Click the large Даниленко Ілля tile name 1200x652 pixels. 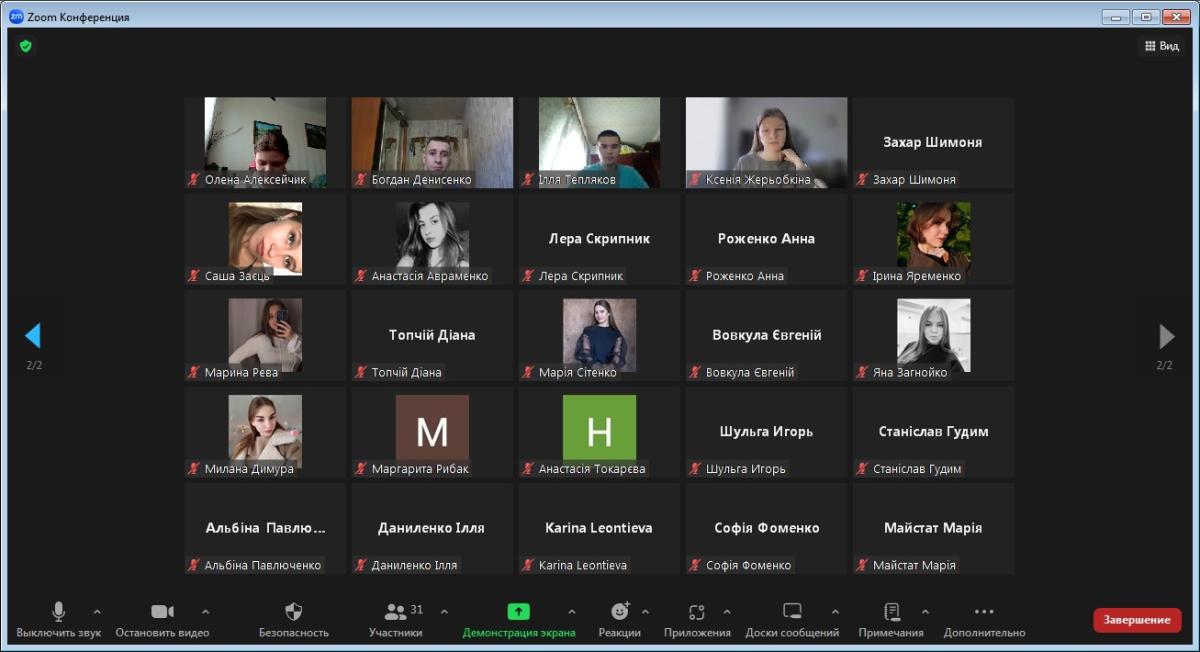point(432,528)
